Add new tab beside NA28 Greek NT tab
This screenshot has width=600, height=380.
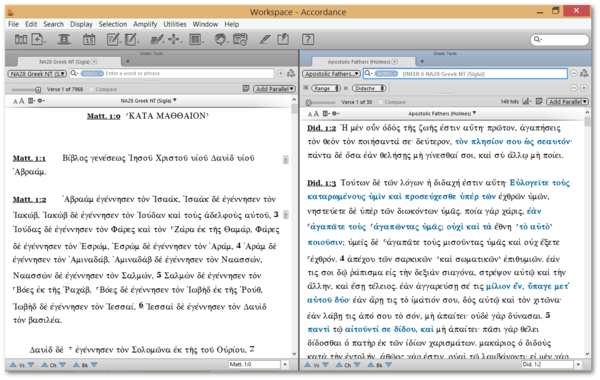(x=127, y=61)
